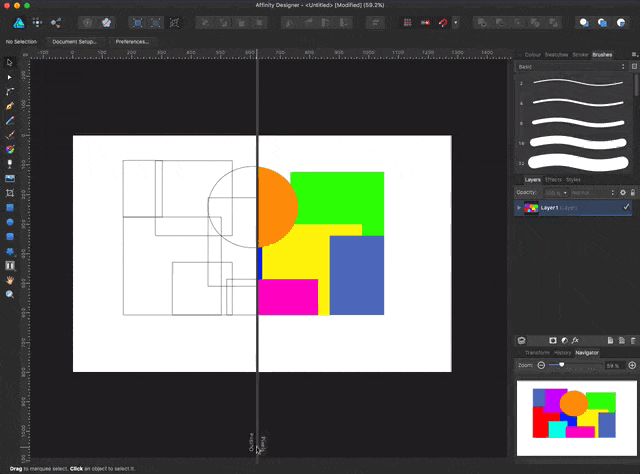Switch to the Swatches tab
This screenshot has height=474, width=641.
557,55
